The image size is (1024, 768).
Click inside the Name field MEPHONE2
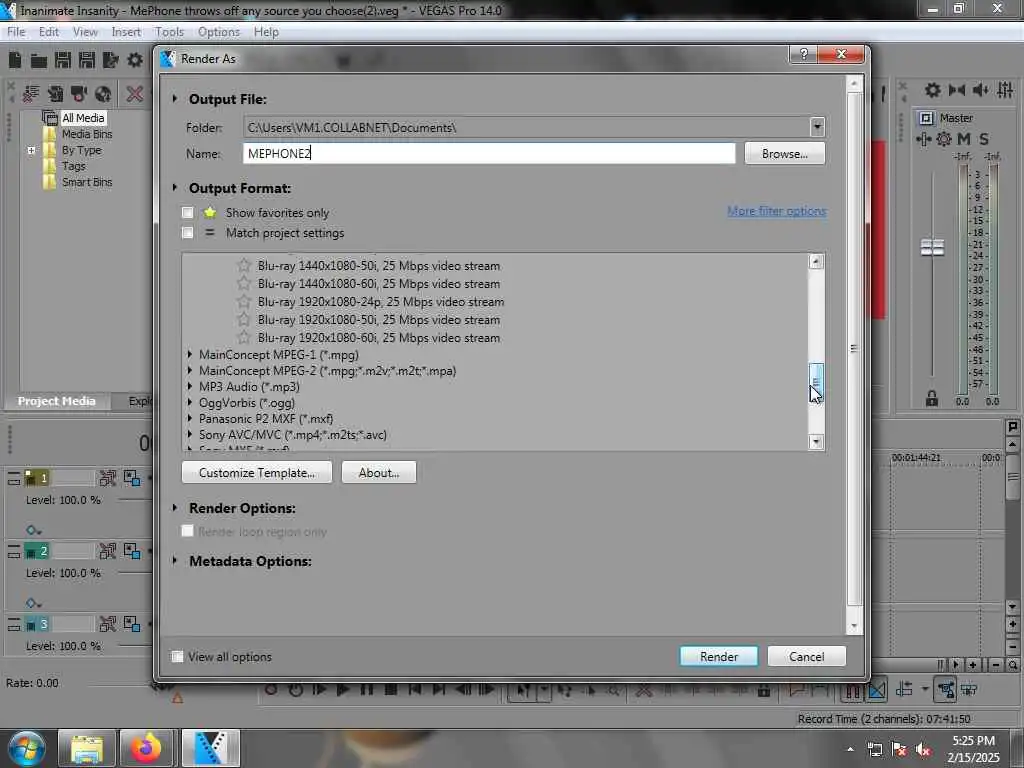pyautogui.click(x=489, y=153)
